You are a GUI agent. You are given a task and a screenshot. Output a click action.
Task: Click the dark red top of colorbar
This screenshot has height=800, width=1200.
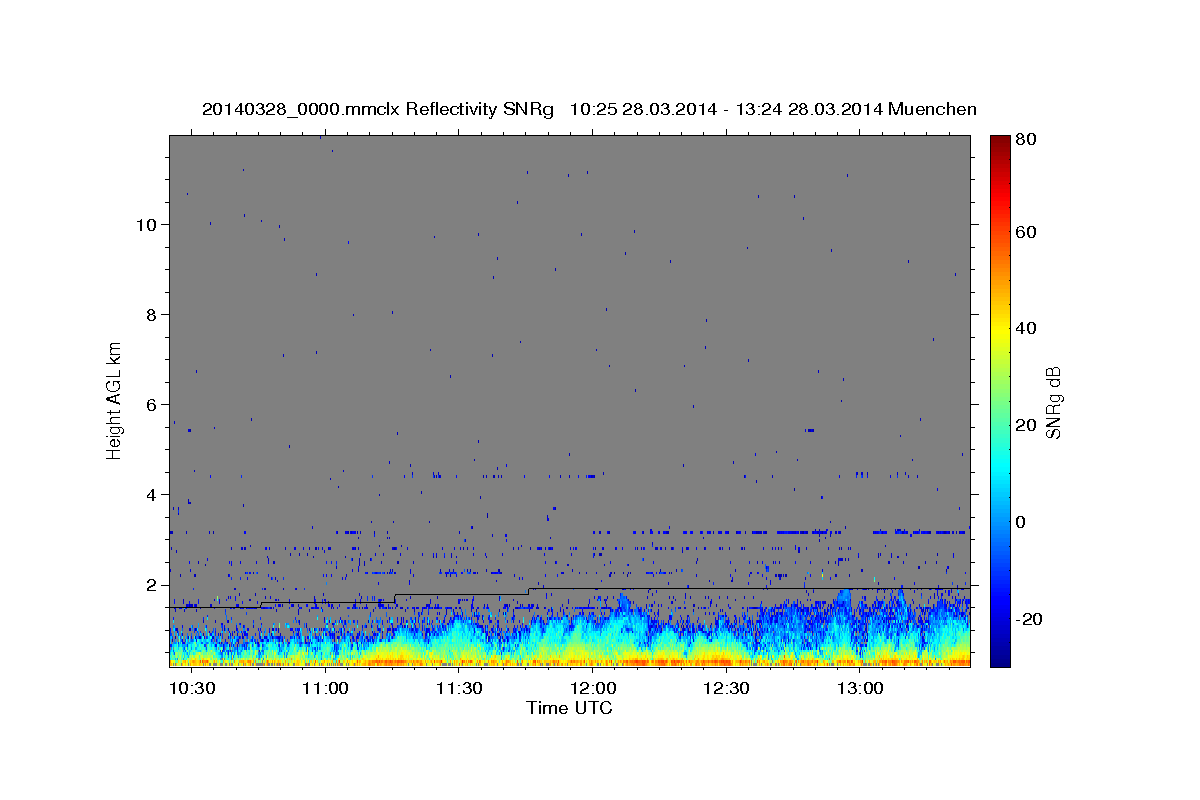1000,142
